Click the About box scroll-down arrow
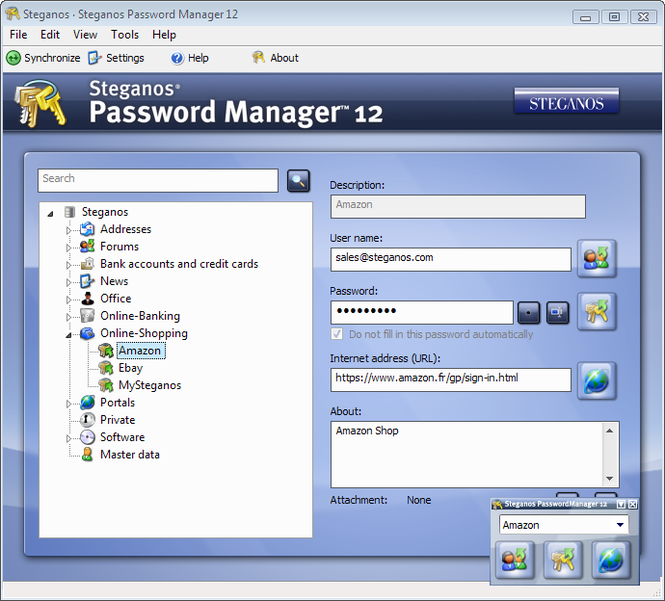665x601 pixels. 609,478
